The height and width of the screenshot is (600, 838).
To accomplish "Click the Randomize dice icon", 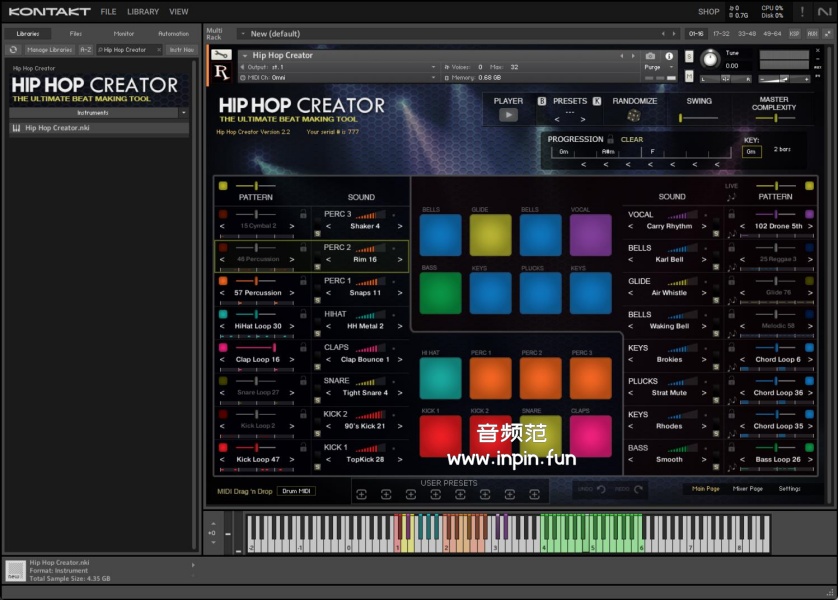I will pos(634,116).
